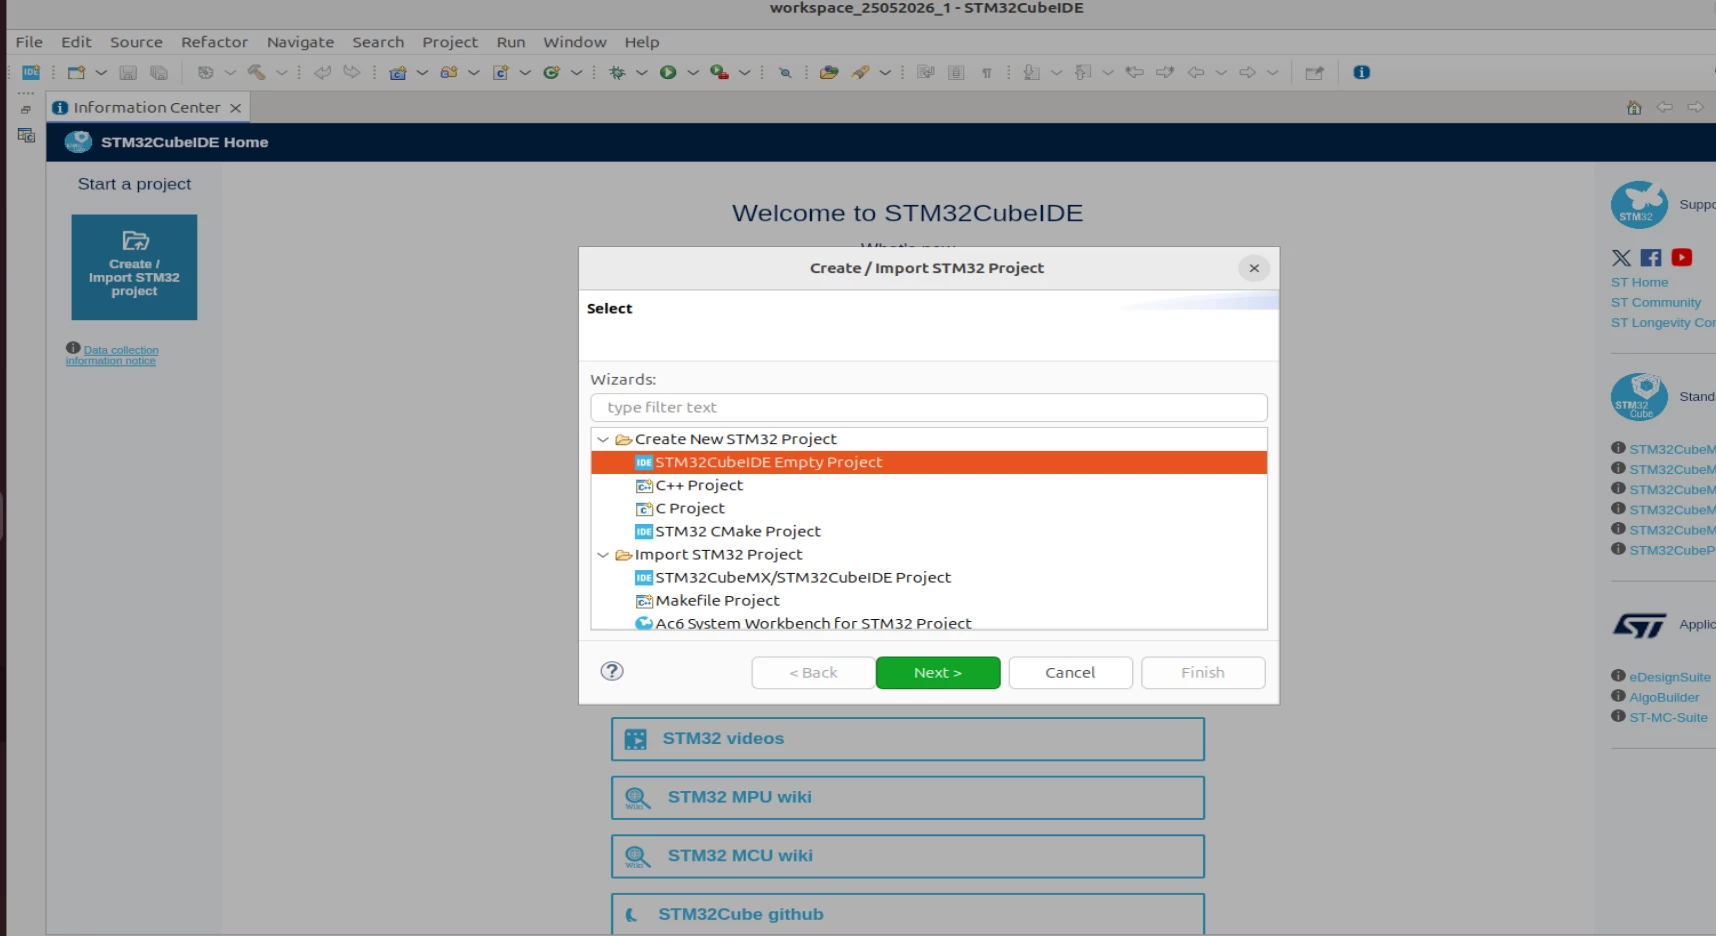Open the ST Community link
1716x936 pixels.
coord(1655,302)
